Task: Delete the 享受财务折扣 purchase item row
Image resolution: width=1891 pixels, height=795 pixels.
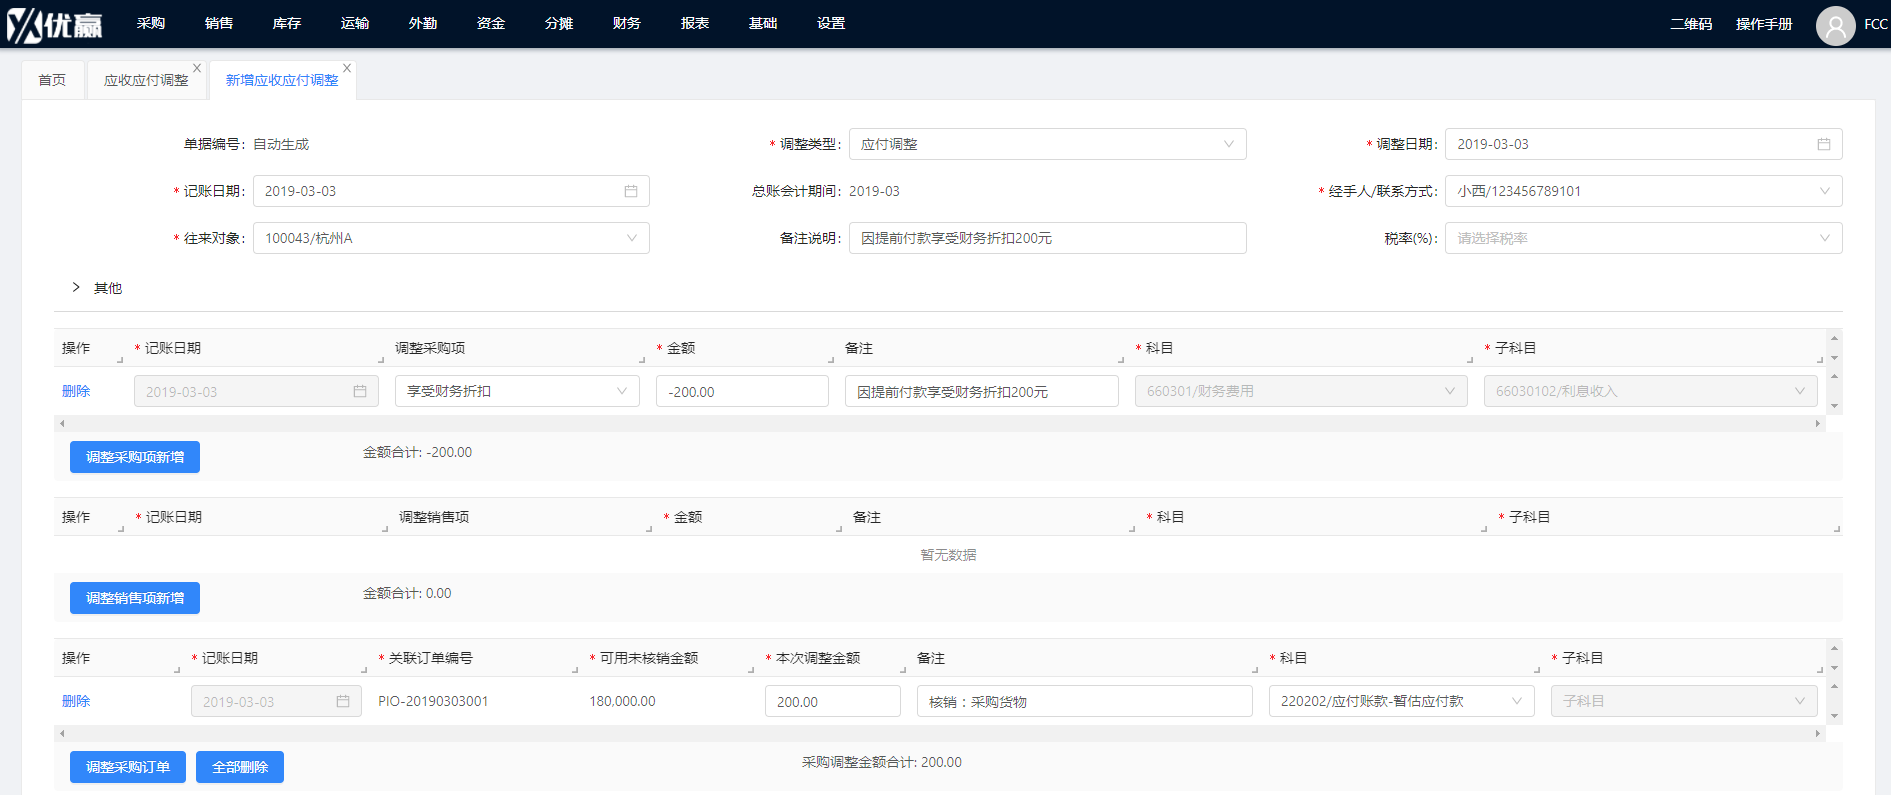Action: (x=76, y=391)
